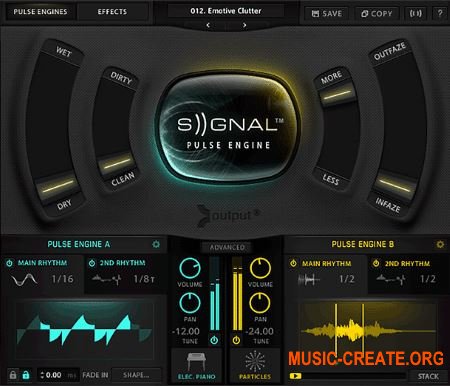Screen dimensions: 450x386
Task: Click the gray closed lock icon
Action: 13,375
